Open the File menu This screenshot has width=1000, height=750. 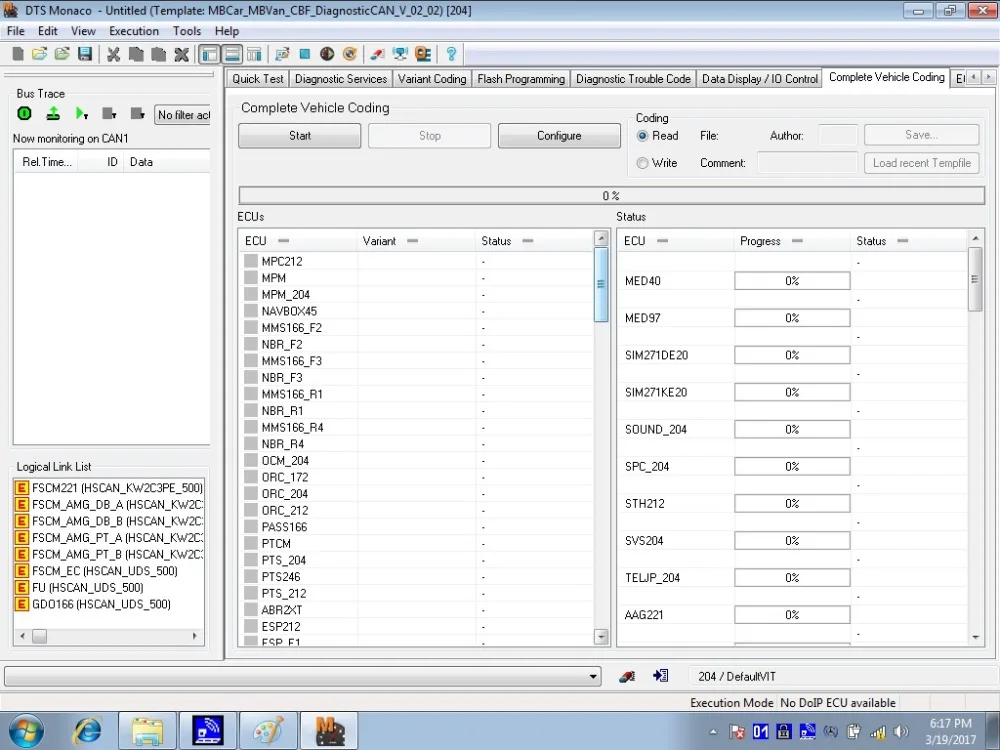click(x=15, y=31)
